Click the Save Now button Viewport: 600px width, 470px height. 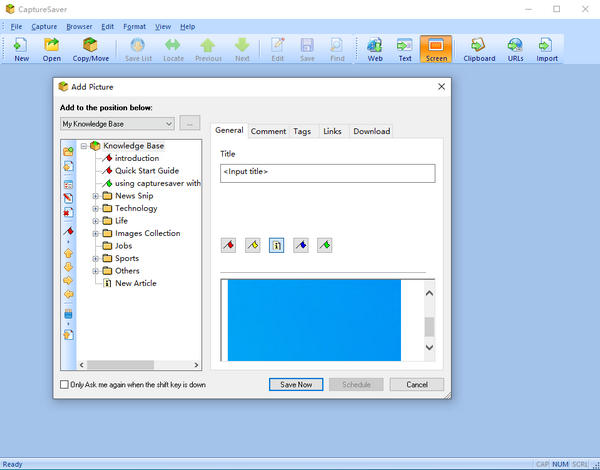[297, 384]
